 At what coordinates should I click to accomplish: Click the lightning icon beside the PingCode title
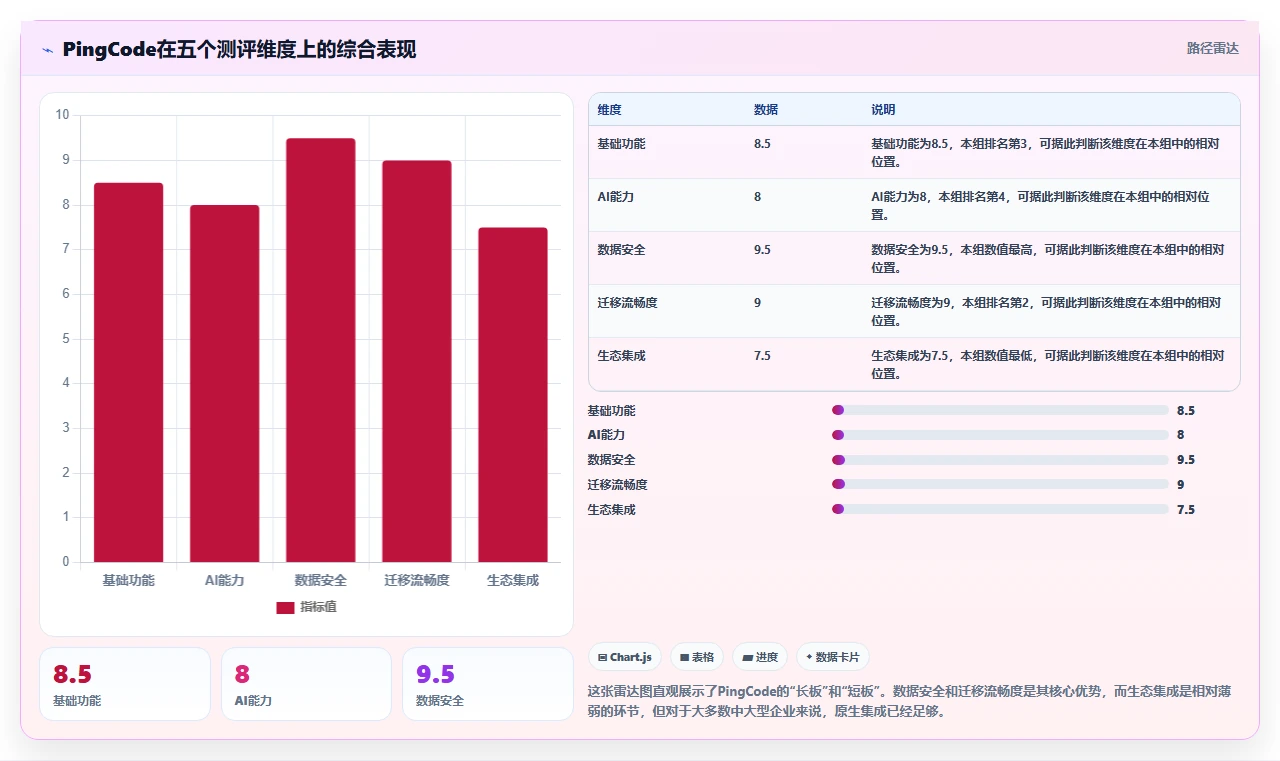pyautogui.click(x=47, y=50)
